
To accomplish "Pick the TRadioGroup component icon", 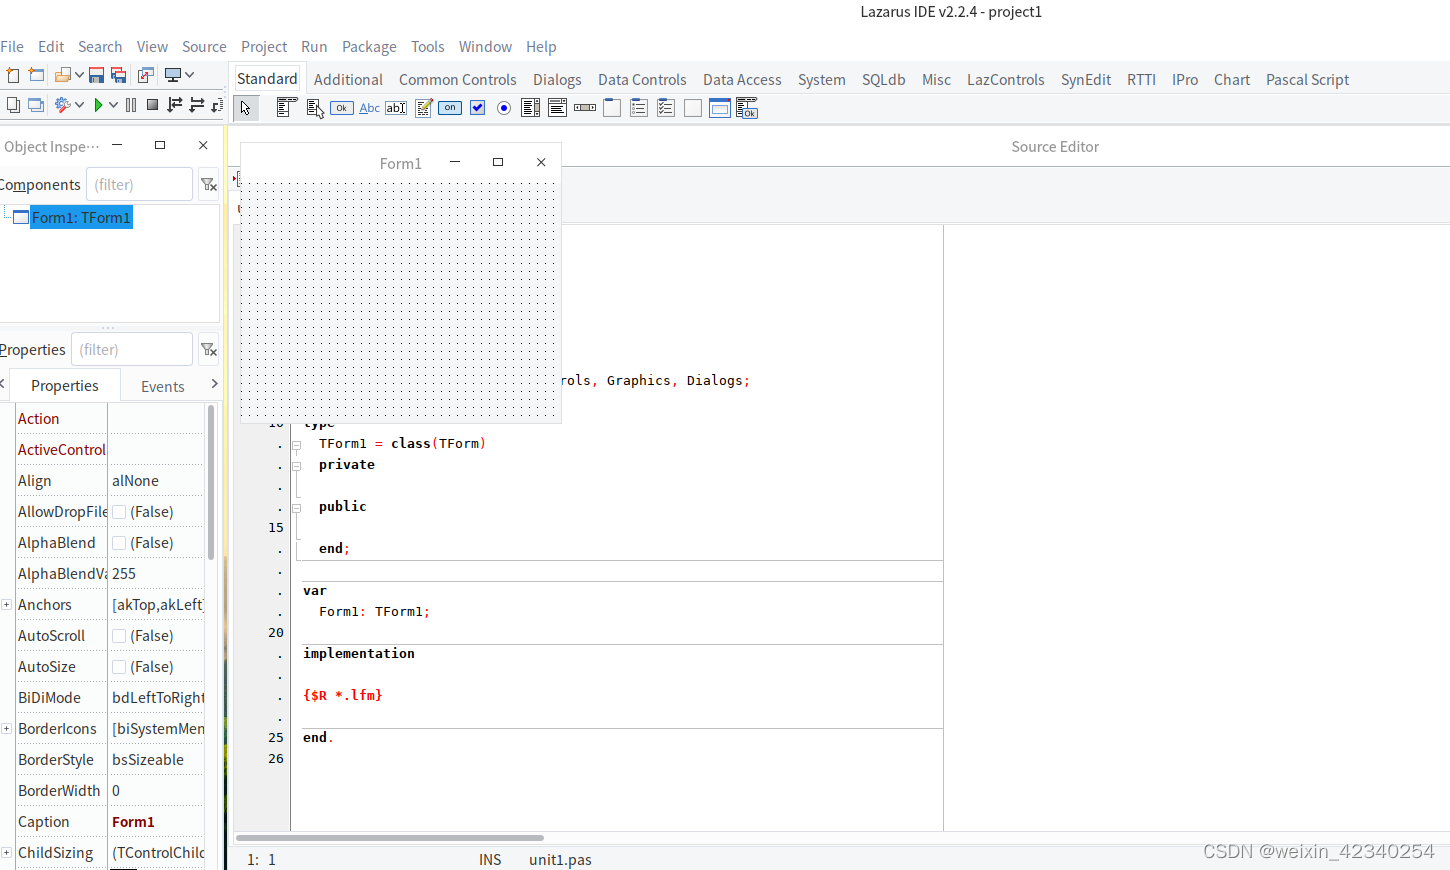I will [639, 108].
